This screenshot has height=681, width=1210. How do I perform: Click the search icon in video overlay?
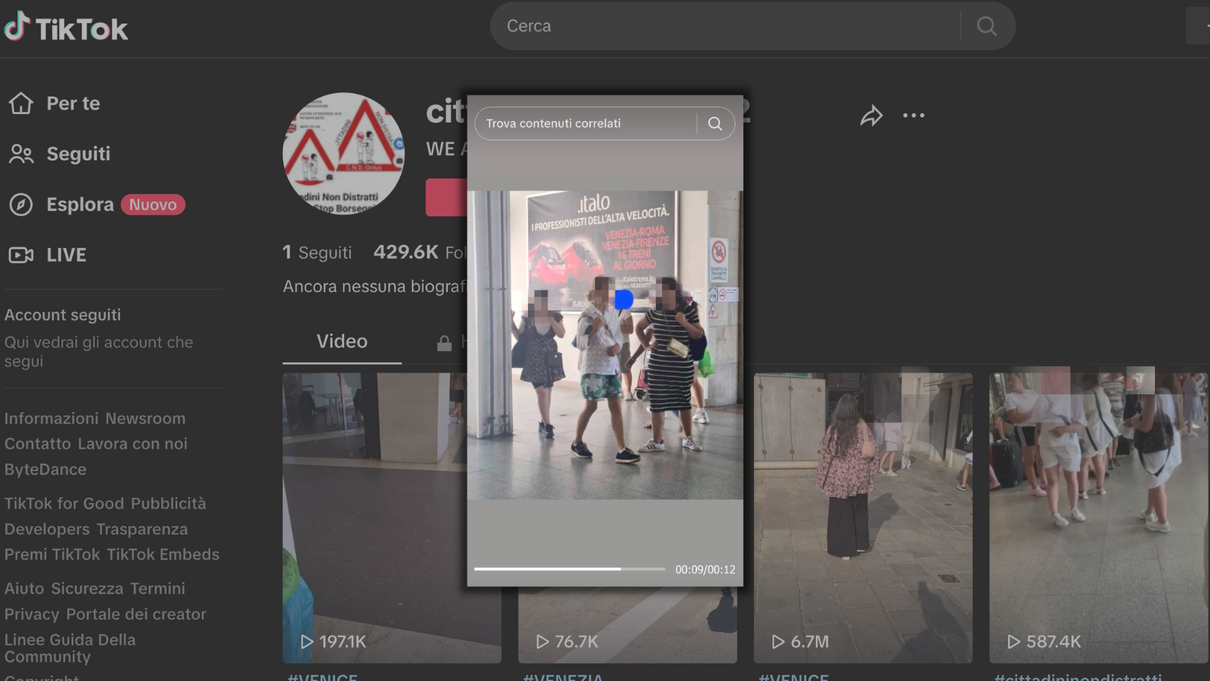[715, 124]
